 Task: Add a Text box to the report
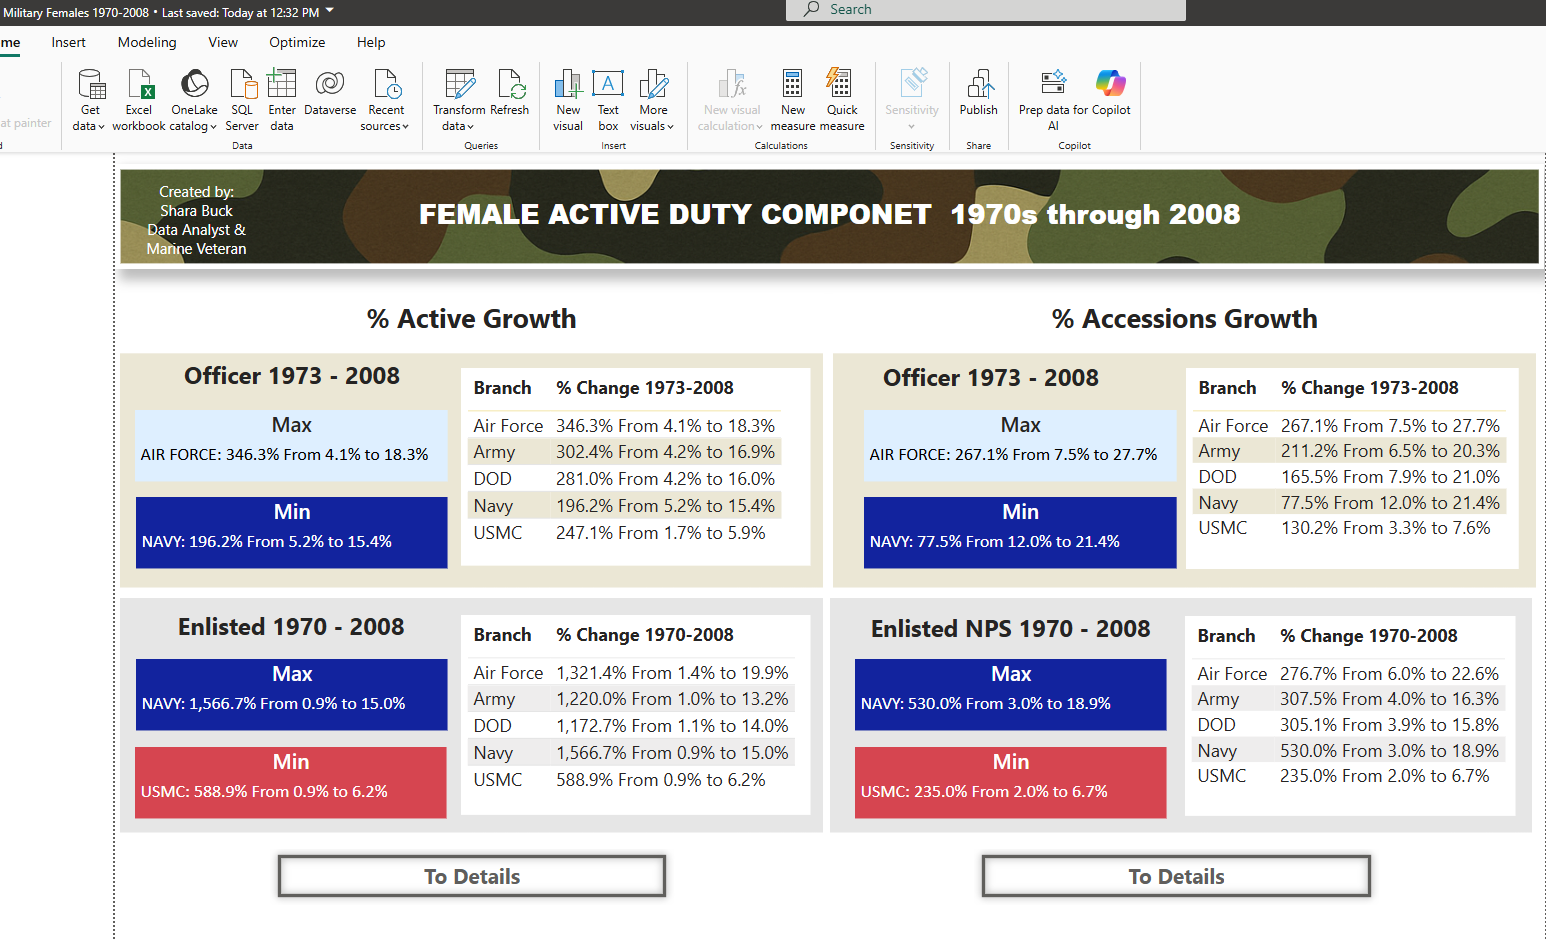(608, 100)
